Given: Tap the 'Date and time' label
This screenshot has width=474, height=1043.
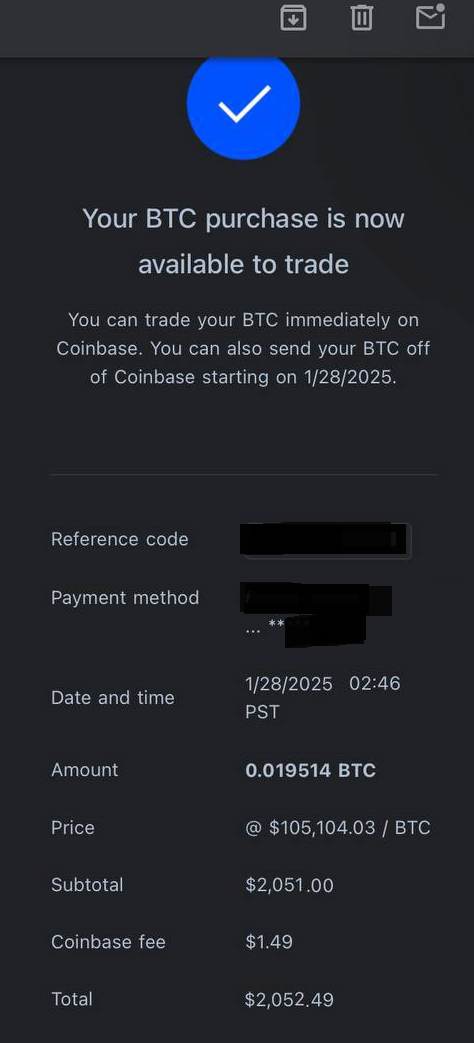Looking at the screenshot, I should click(113, 697).
